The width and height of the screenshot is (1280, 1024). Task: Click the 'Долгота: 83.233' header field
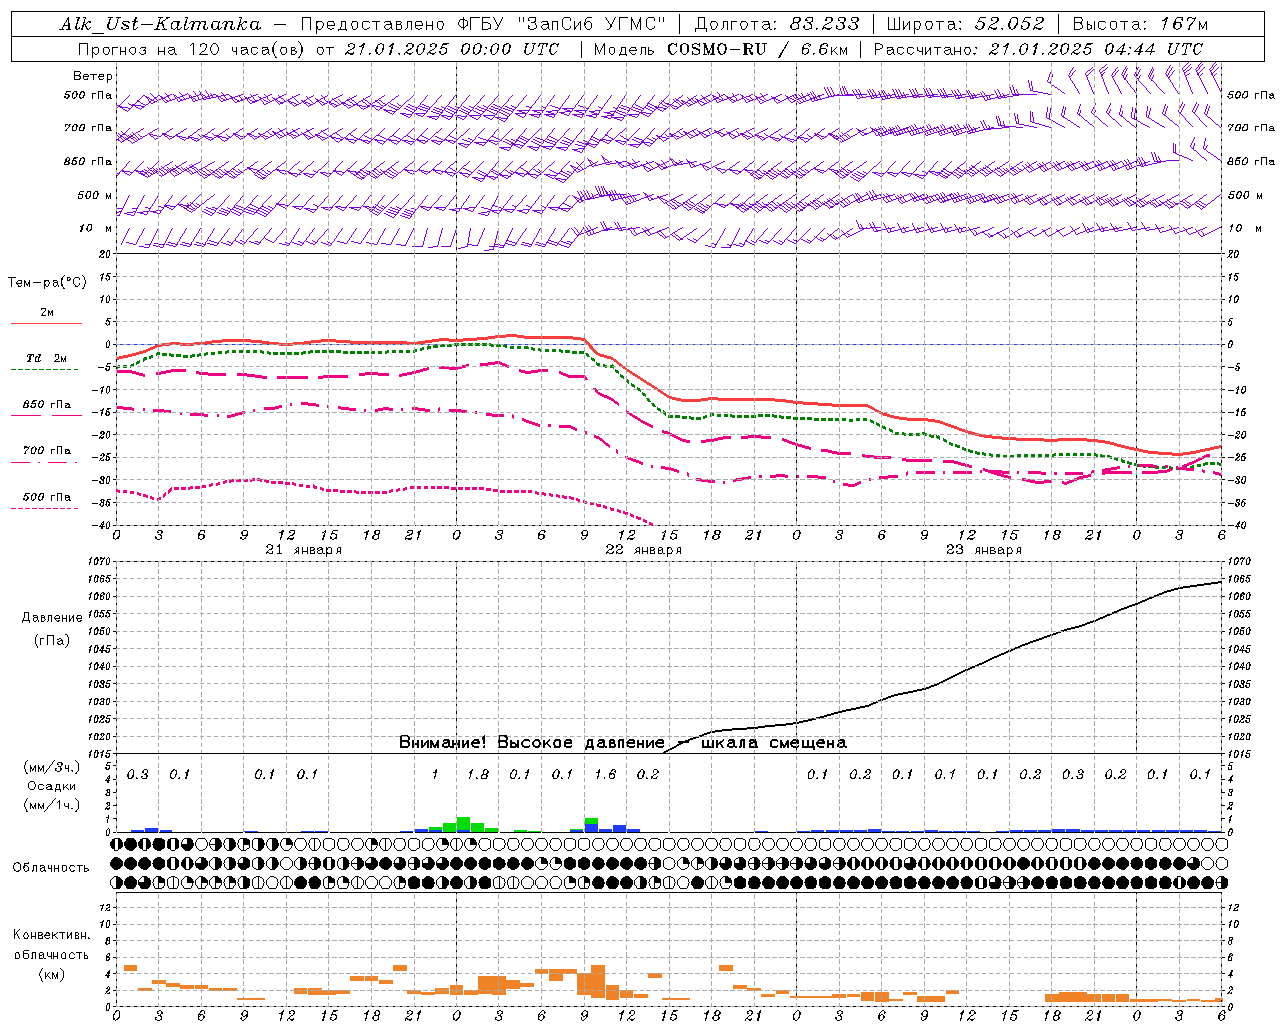pyautogui.click(x=777, y=24)
